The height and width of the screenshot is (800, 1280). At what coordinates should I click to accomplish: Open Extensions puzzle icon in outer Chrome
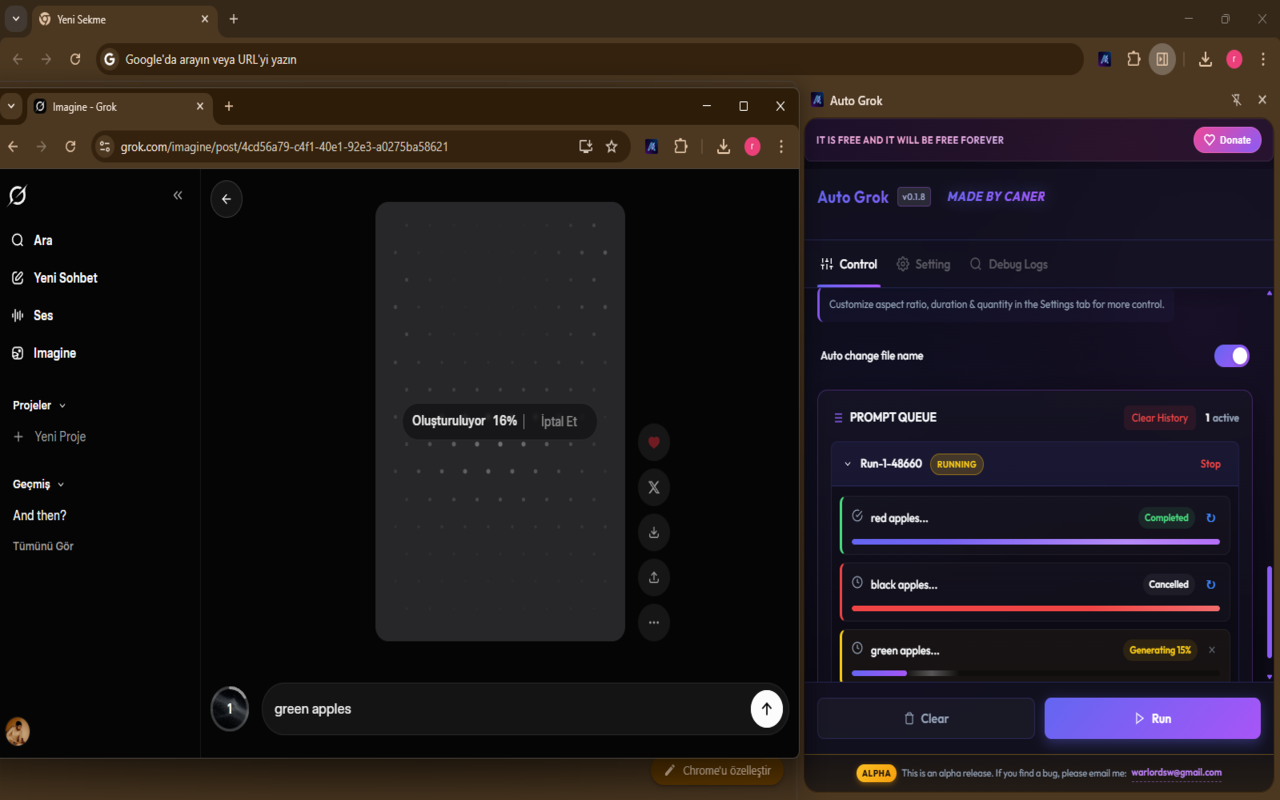(x=1133, y=59)
